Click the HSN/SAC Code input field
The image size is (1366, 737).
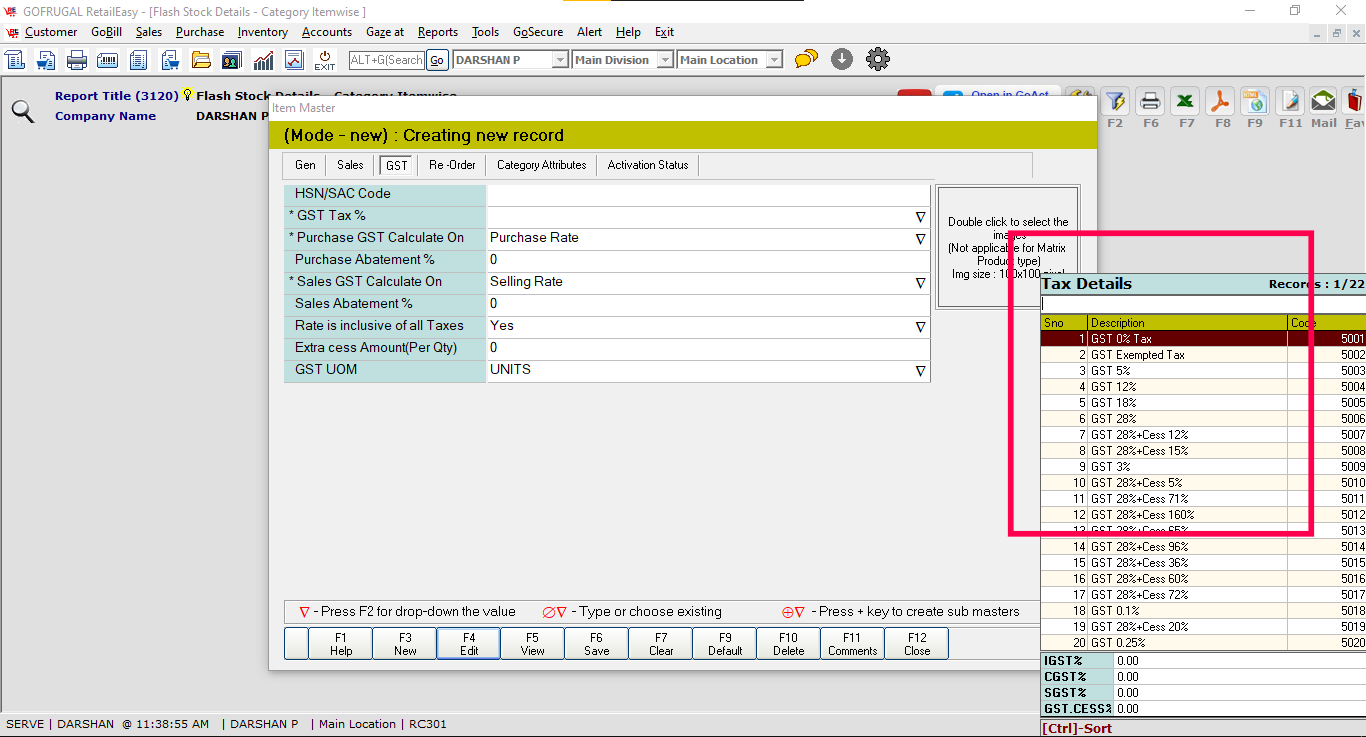707,194
